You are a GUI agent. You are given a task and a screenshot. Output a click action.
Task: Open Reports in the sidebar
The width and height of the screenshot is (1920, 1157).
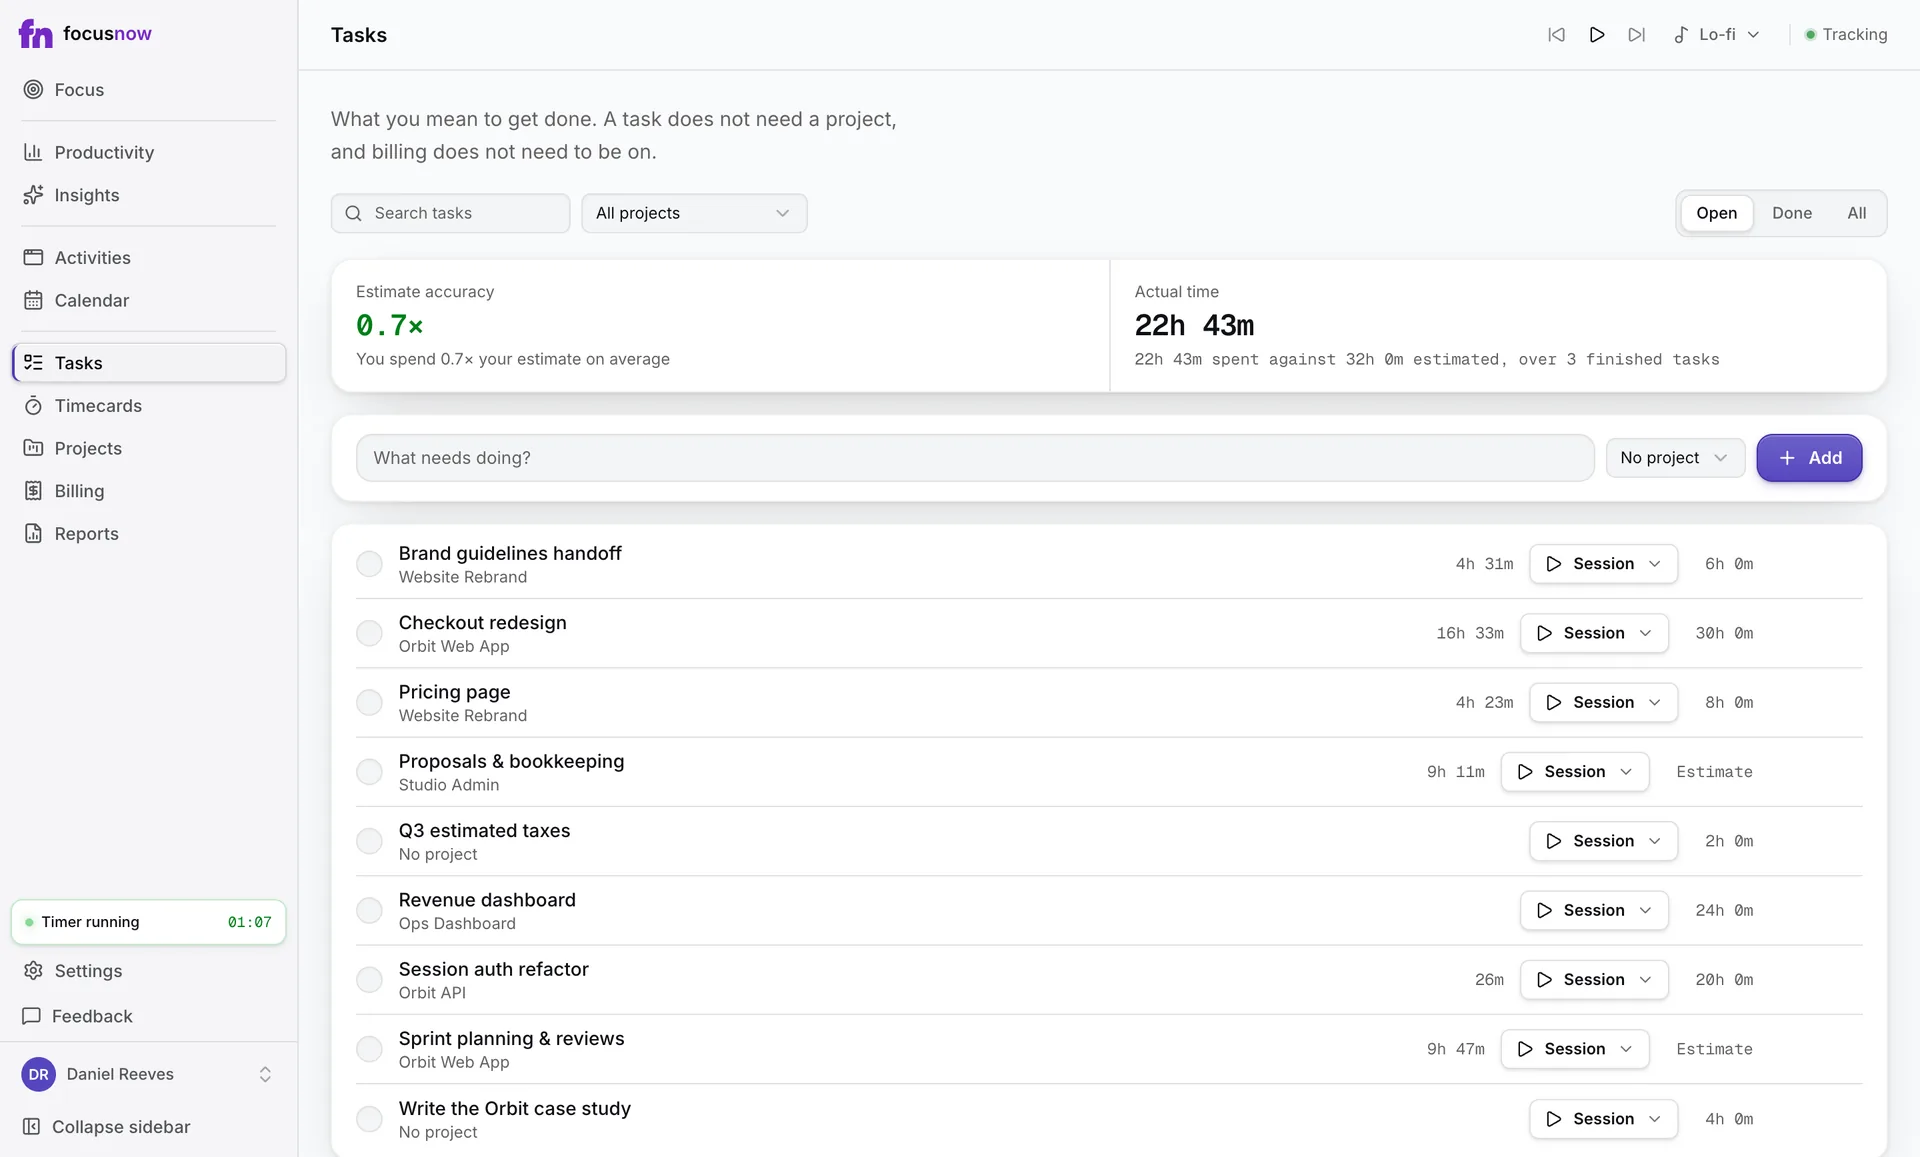[149, 534]
